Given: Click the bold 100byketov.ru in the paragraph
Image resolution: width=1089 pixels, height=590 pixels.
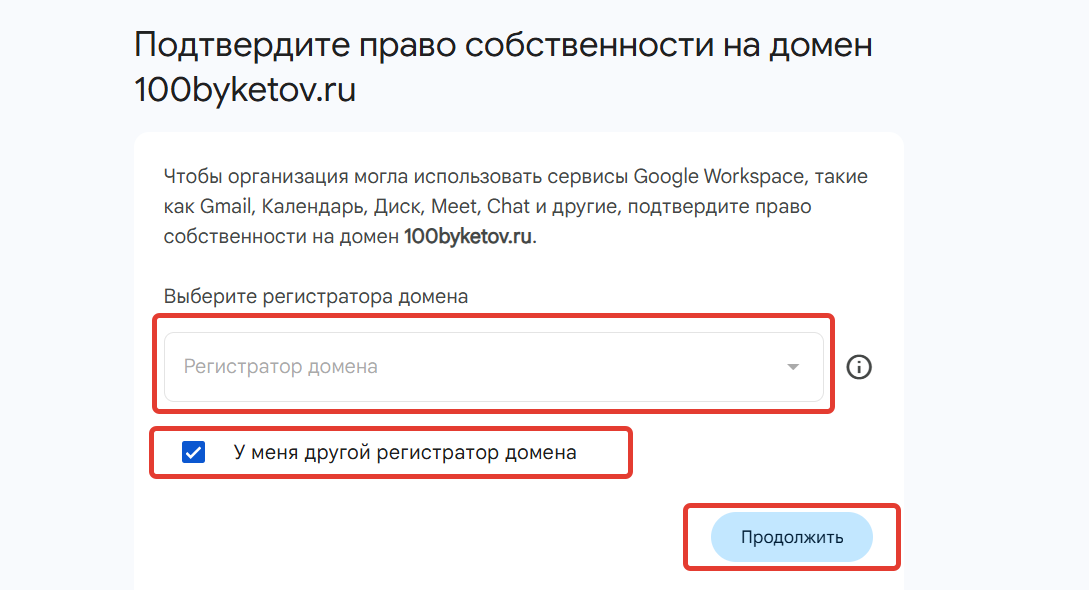Looking at the screenshot, I should 468,237.
